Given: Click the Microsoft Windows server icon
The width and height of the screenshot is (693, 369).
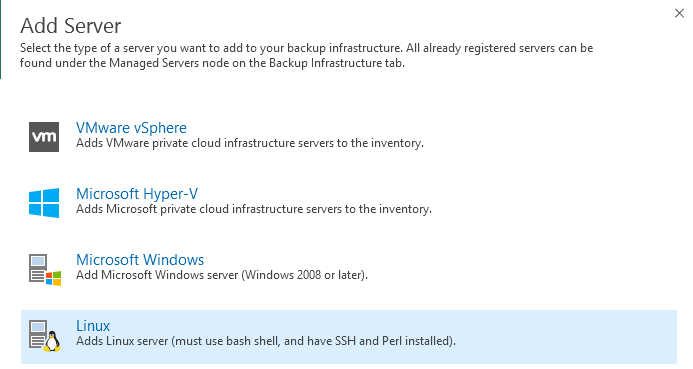Looking at the screenshot, I should (45, 270).
